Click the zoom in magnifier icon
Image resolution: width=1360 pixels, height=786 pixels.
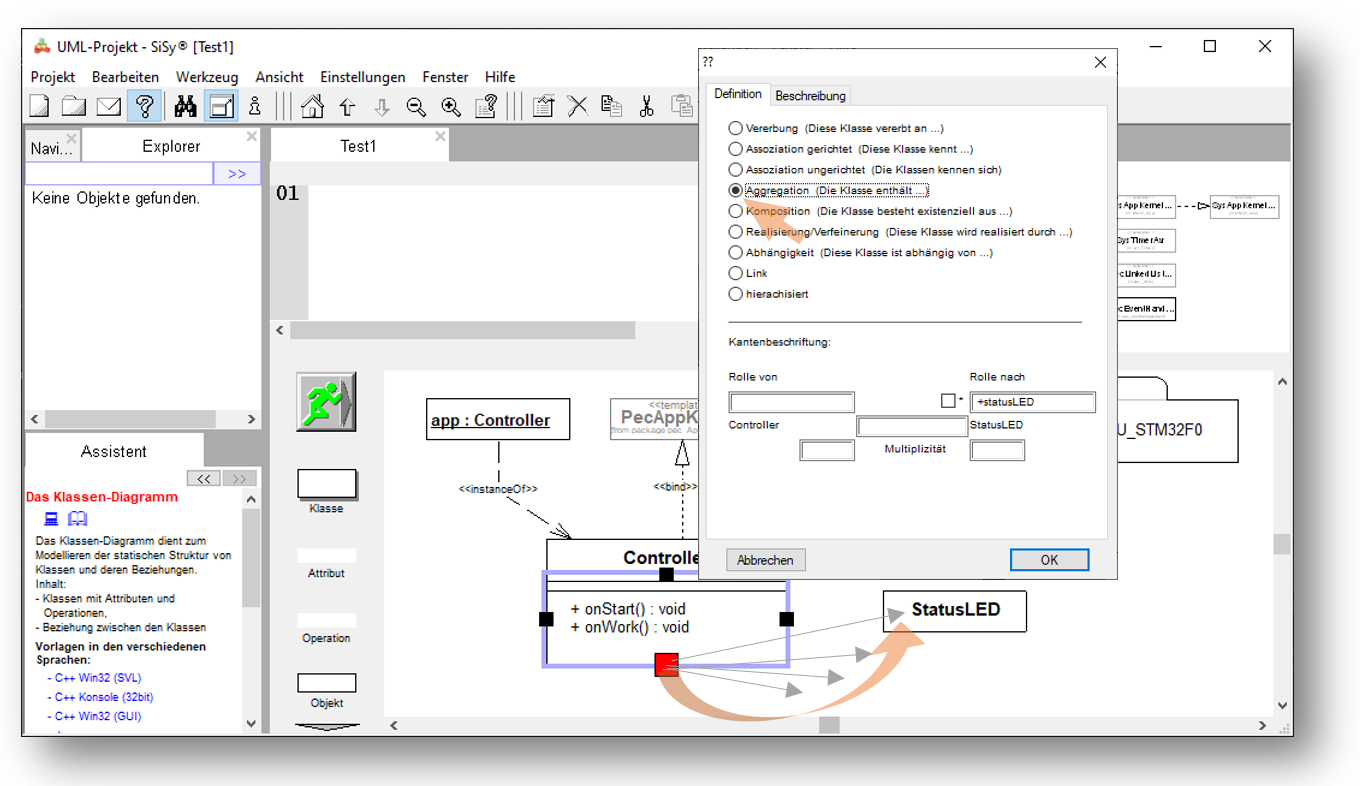coord(451,106)
